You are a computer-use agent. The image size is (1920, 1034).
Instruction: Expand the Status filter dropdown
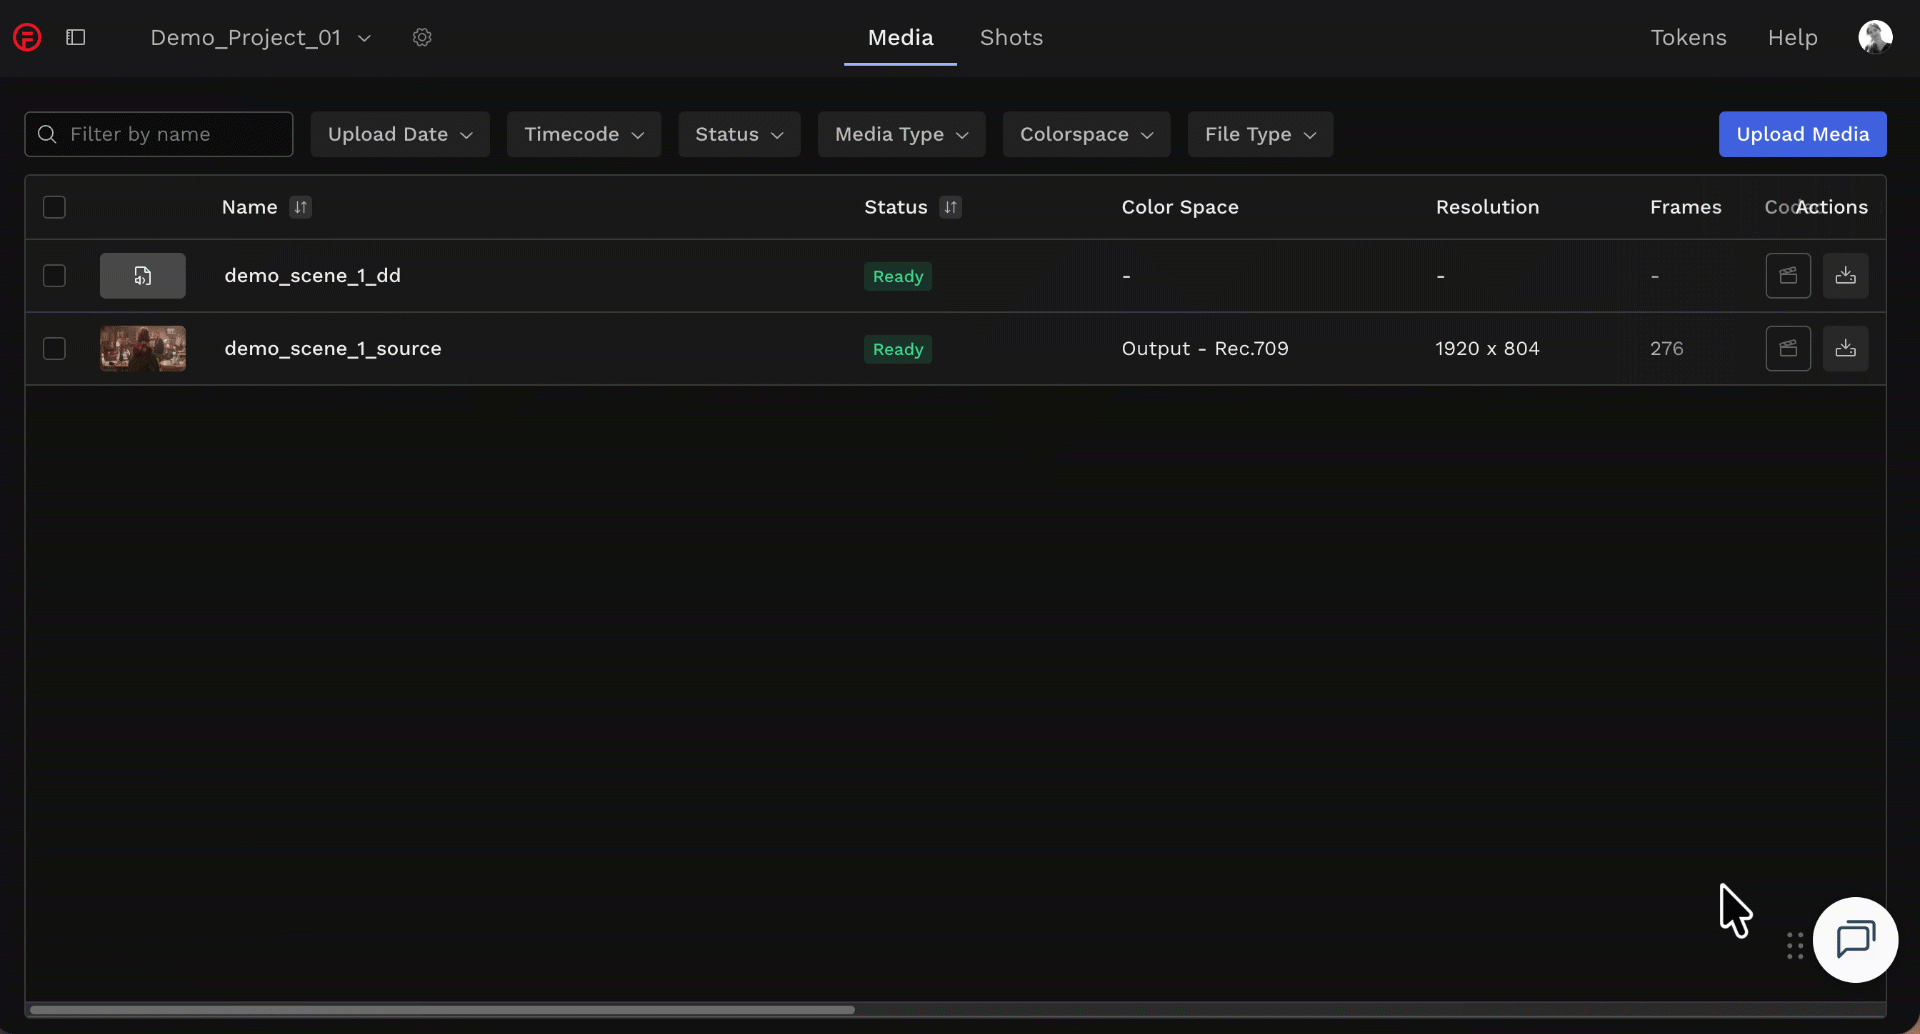click(x=739, y=134)
